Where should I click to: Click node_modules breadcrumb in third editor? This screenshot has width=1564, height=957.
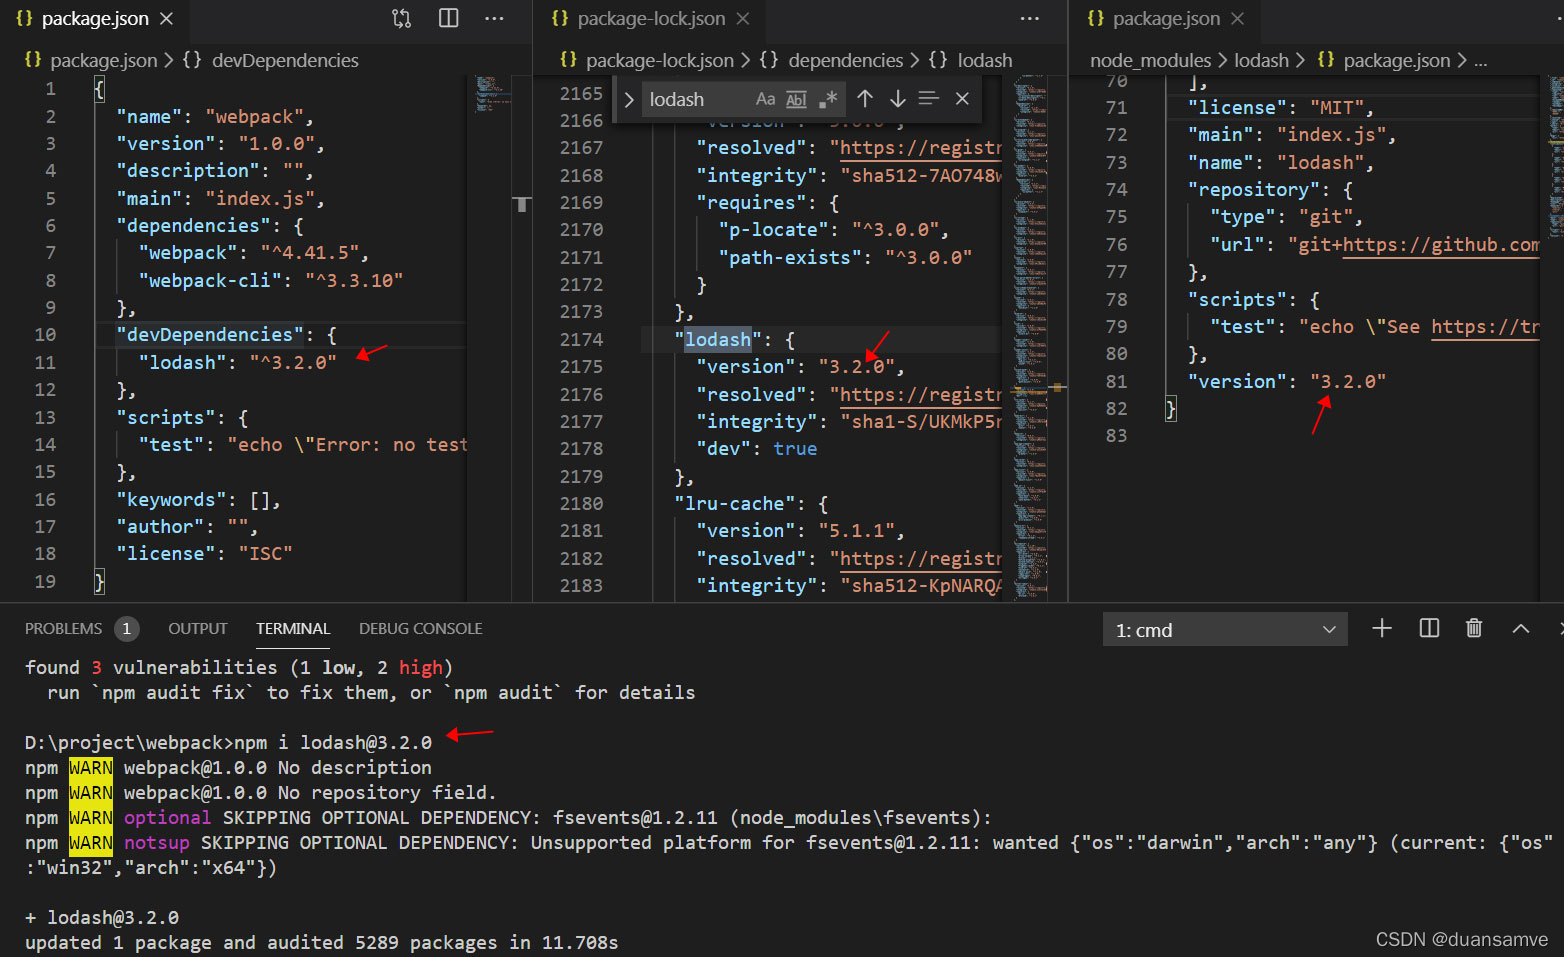[x=1150, y=60]
